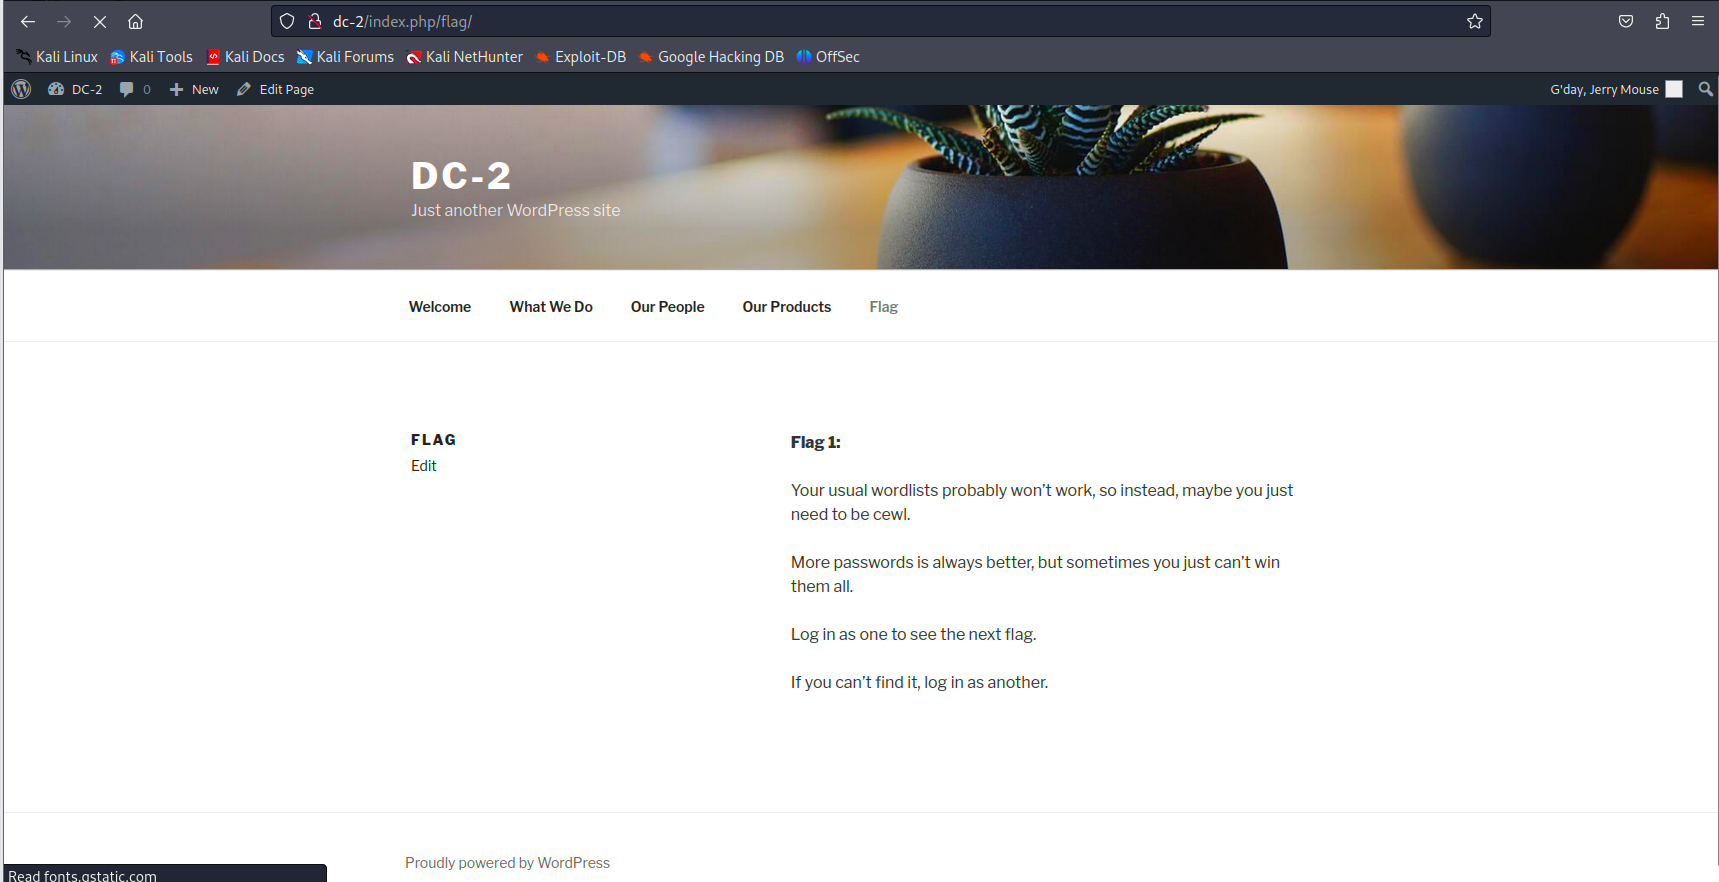Screen dimensions: 1719x882
Task: Open the What We Do page
Action: click(x=551, y=307)
